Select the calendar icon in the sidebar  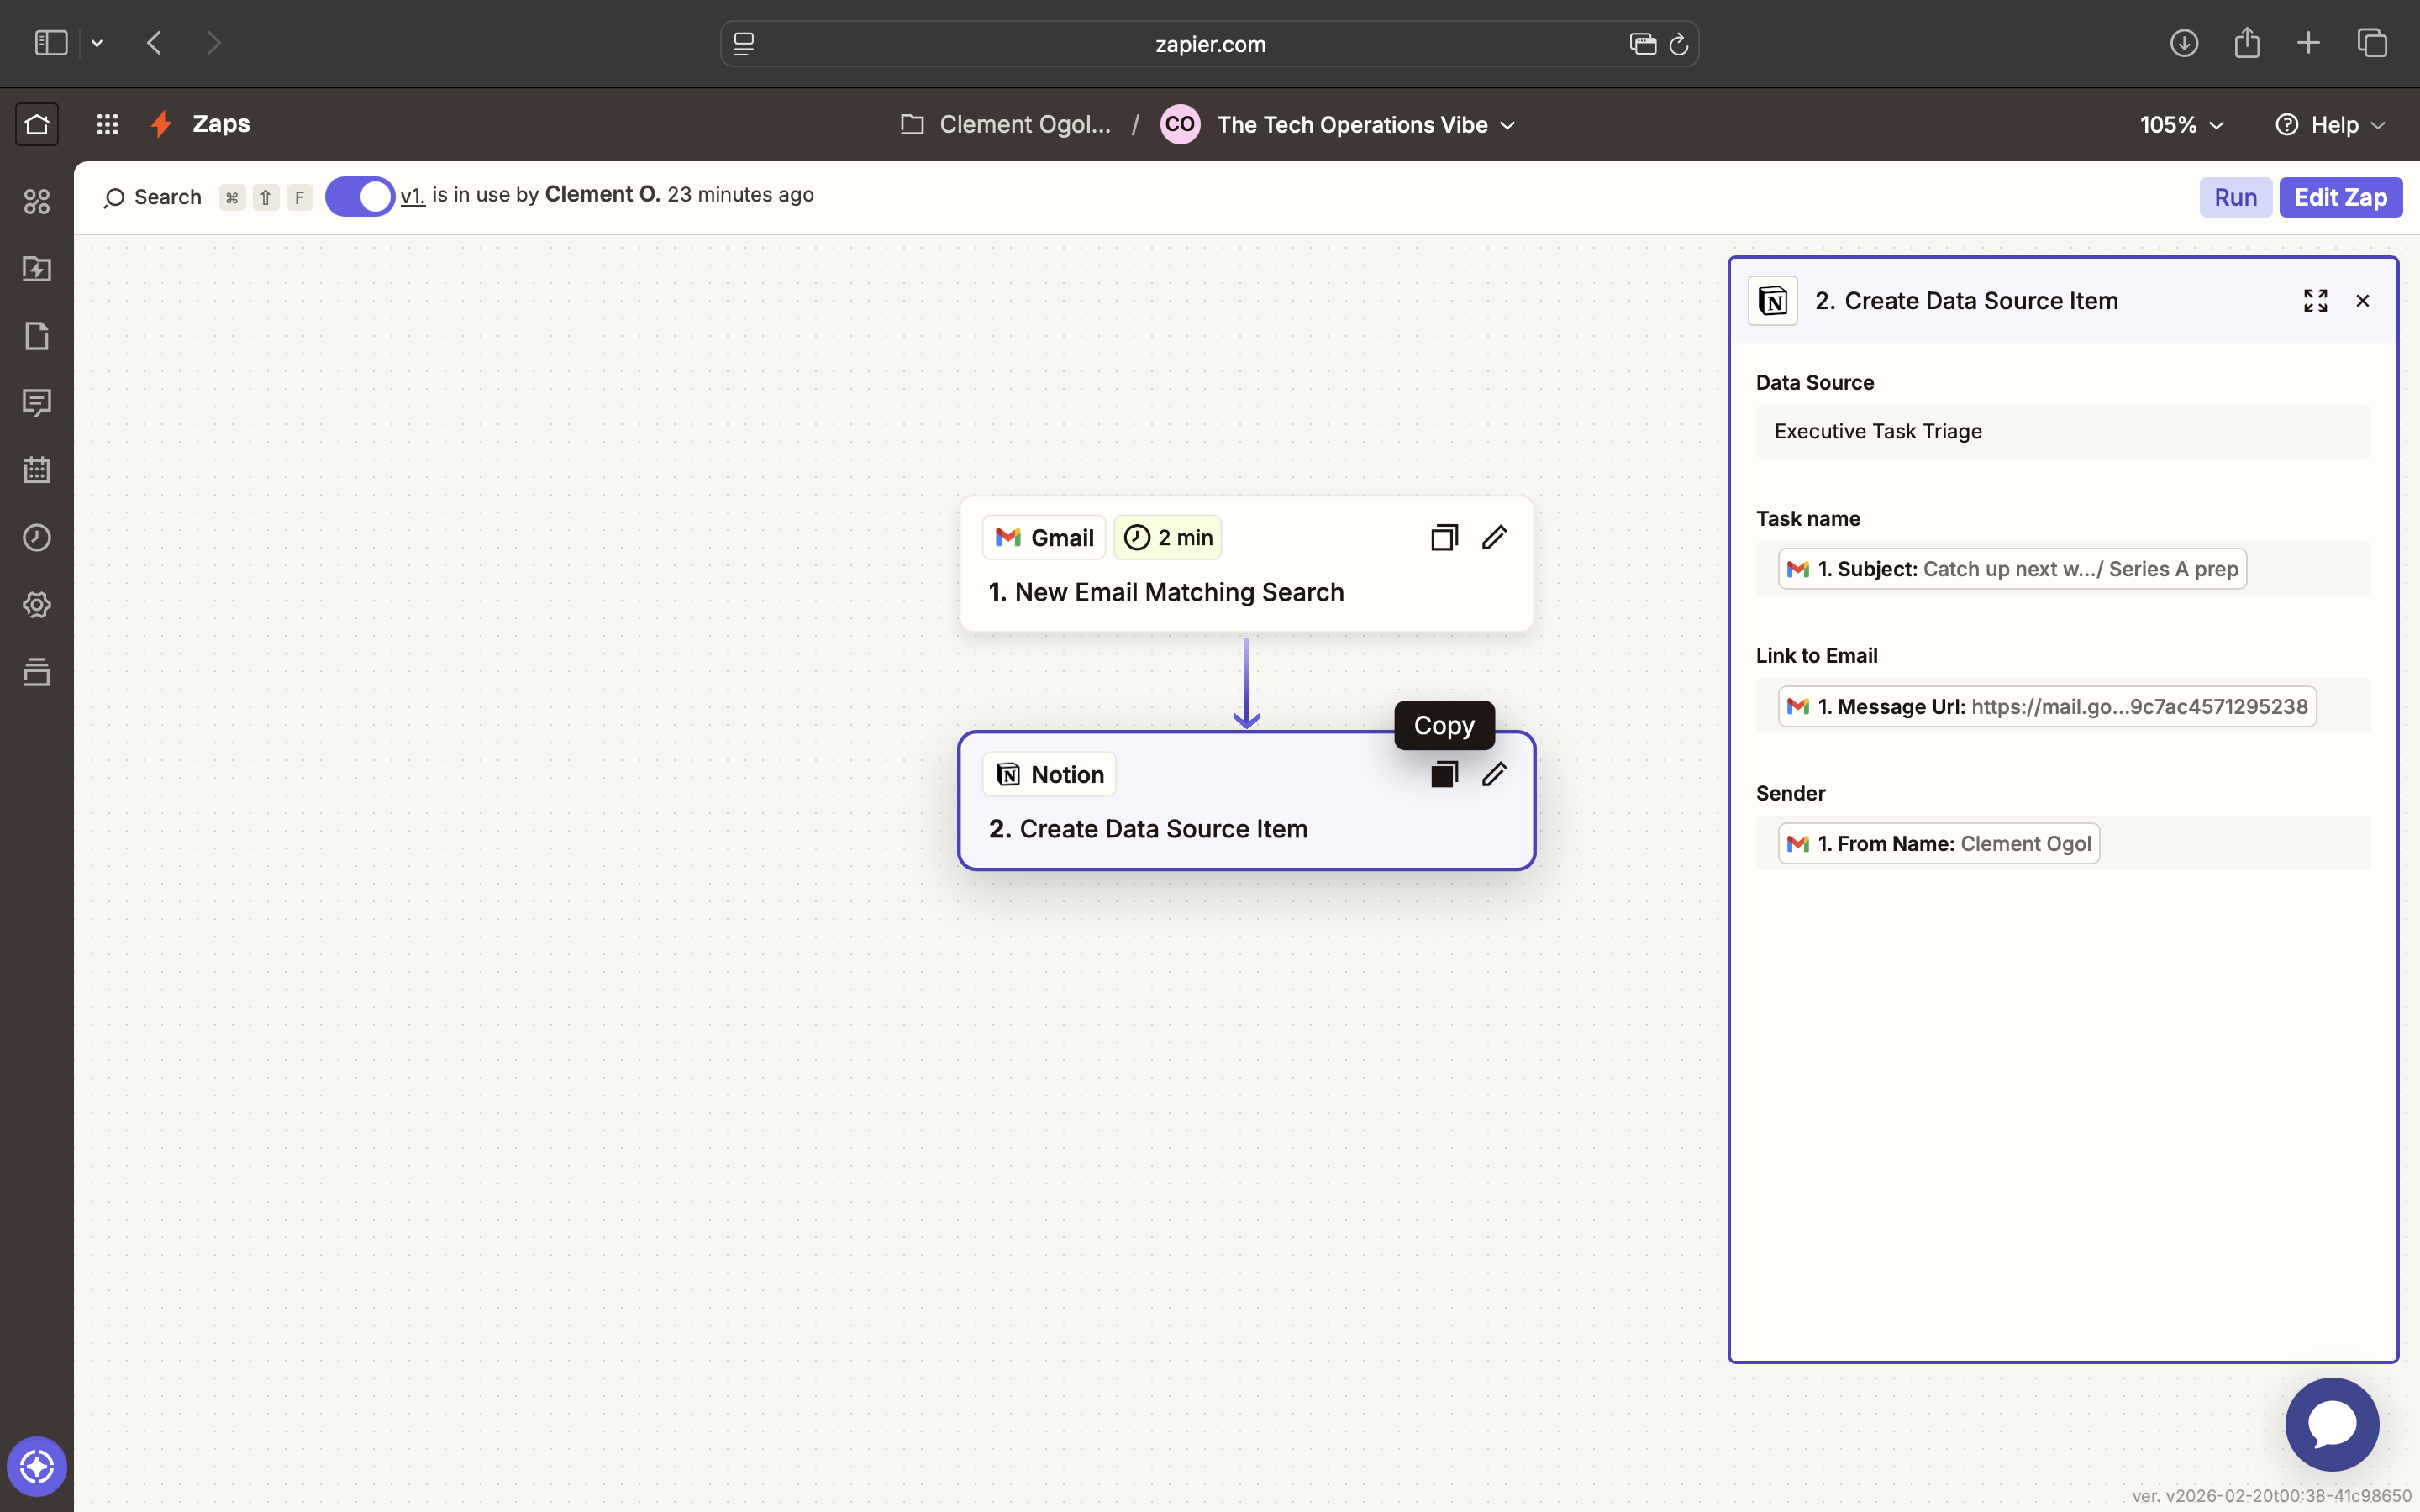(37, 469)
